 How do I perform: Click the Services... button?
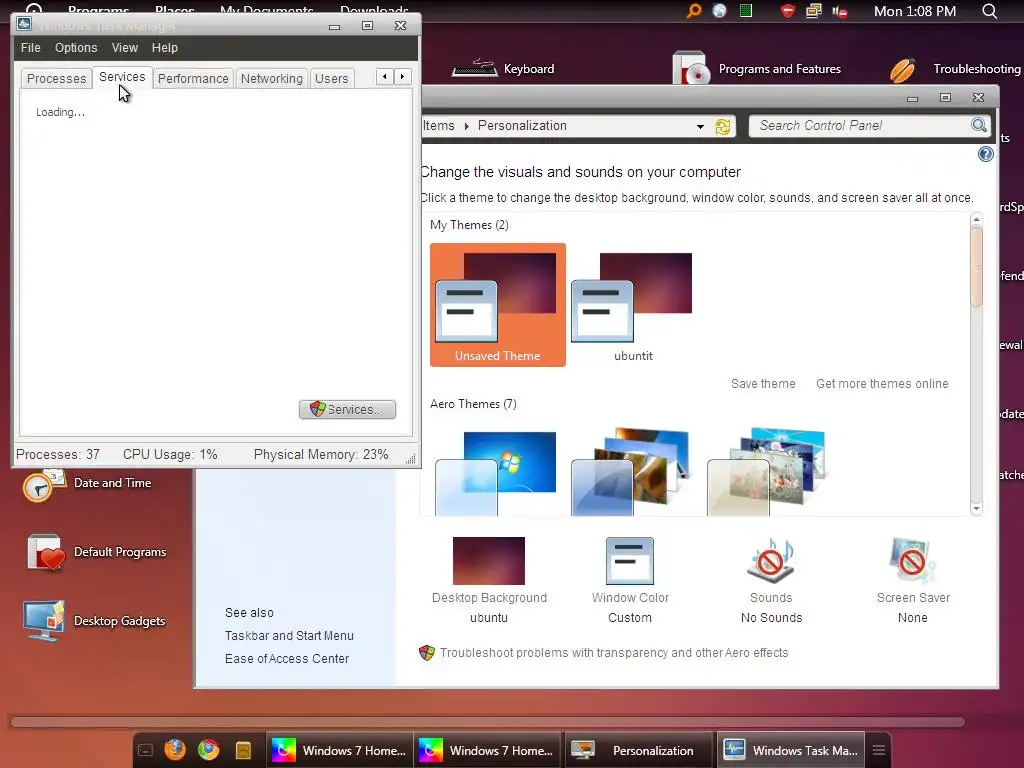pos(347,409)
